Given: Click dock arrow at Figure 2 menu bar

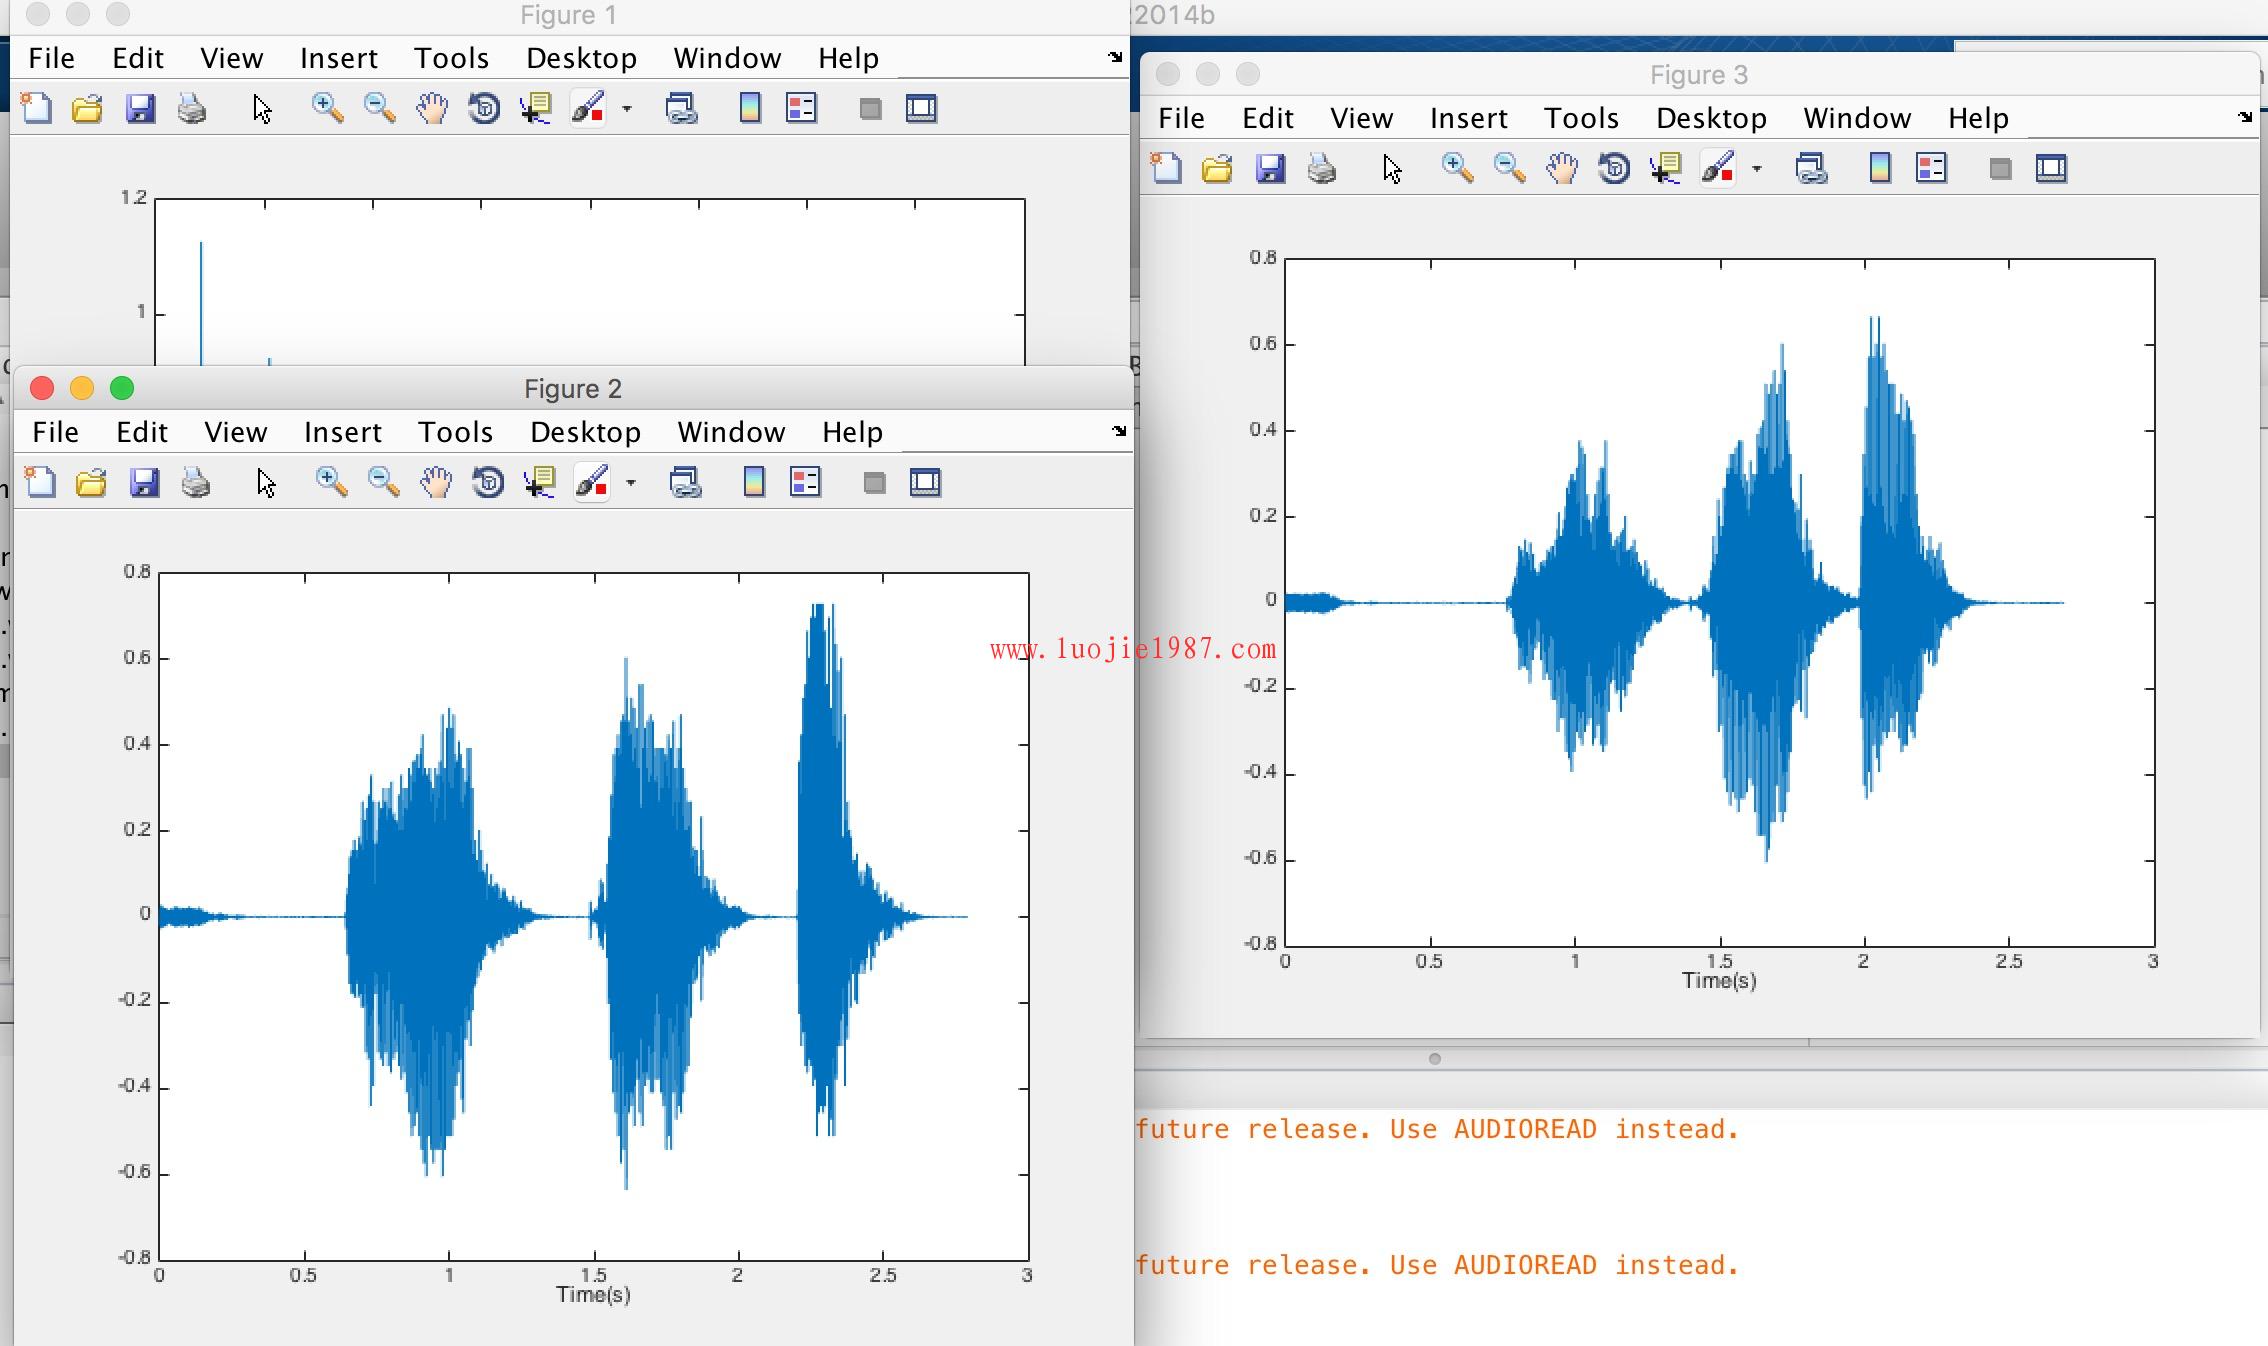Looking at the screenshot, I should pyautogui.click(x=1119, y=431).
